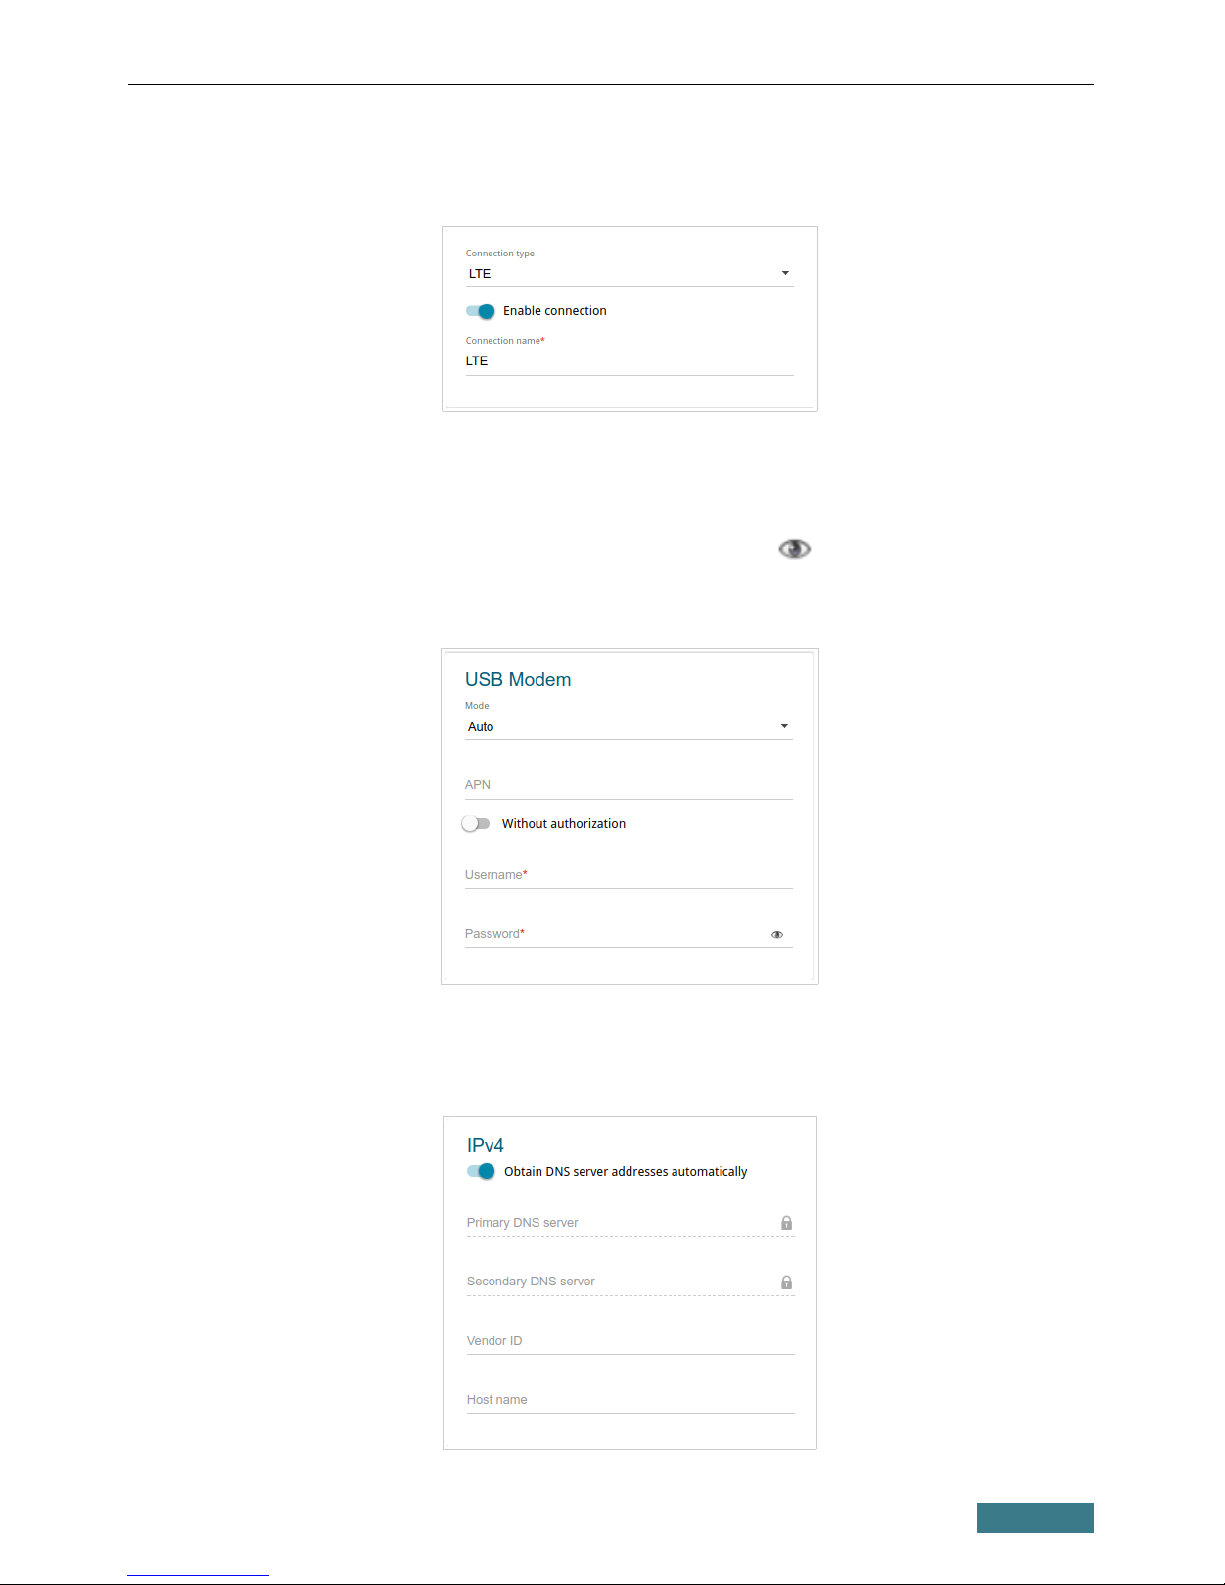The image size is (1225, 1585).
Task: Click the teal rectangle at page bottom
Action: tap(1035, 1518)
